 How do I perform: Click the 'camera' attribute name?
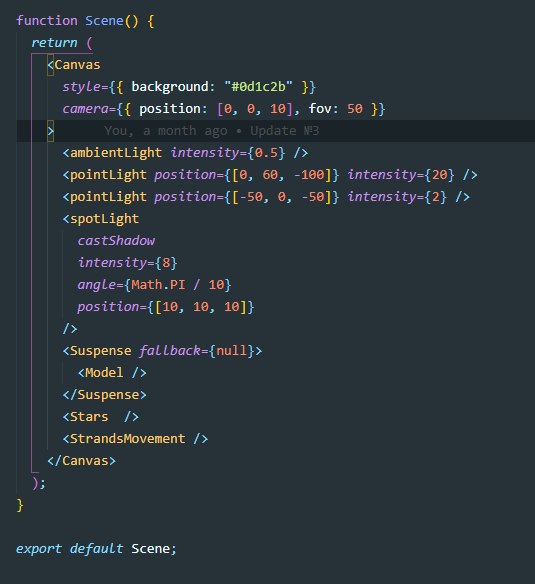(85, 109)
